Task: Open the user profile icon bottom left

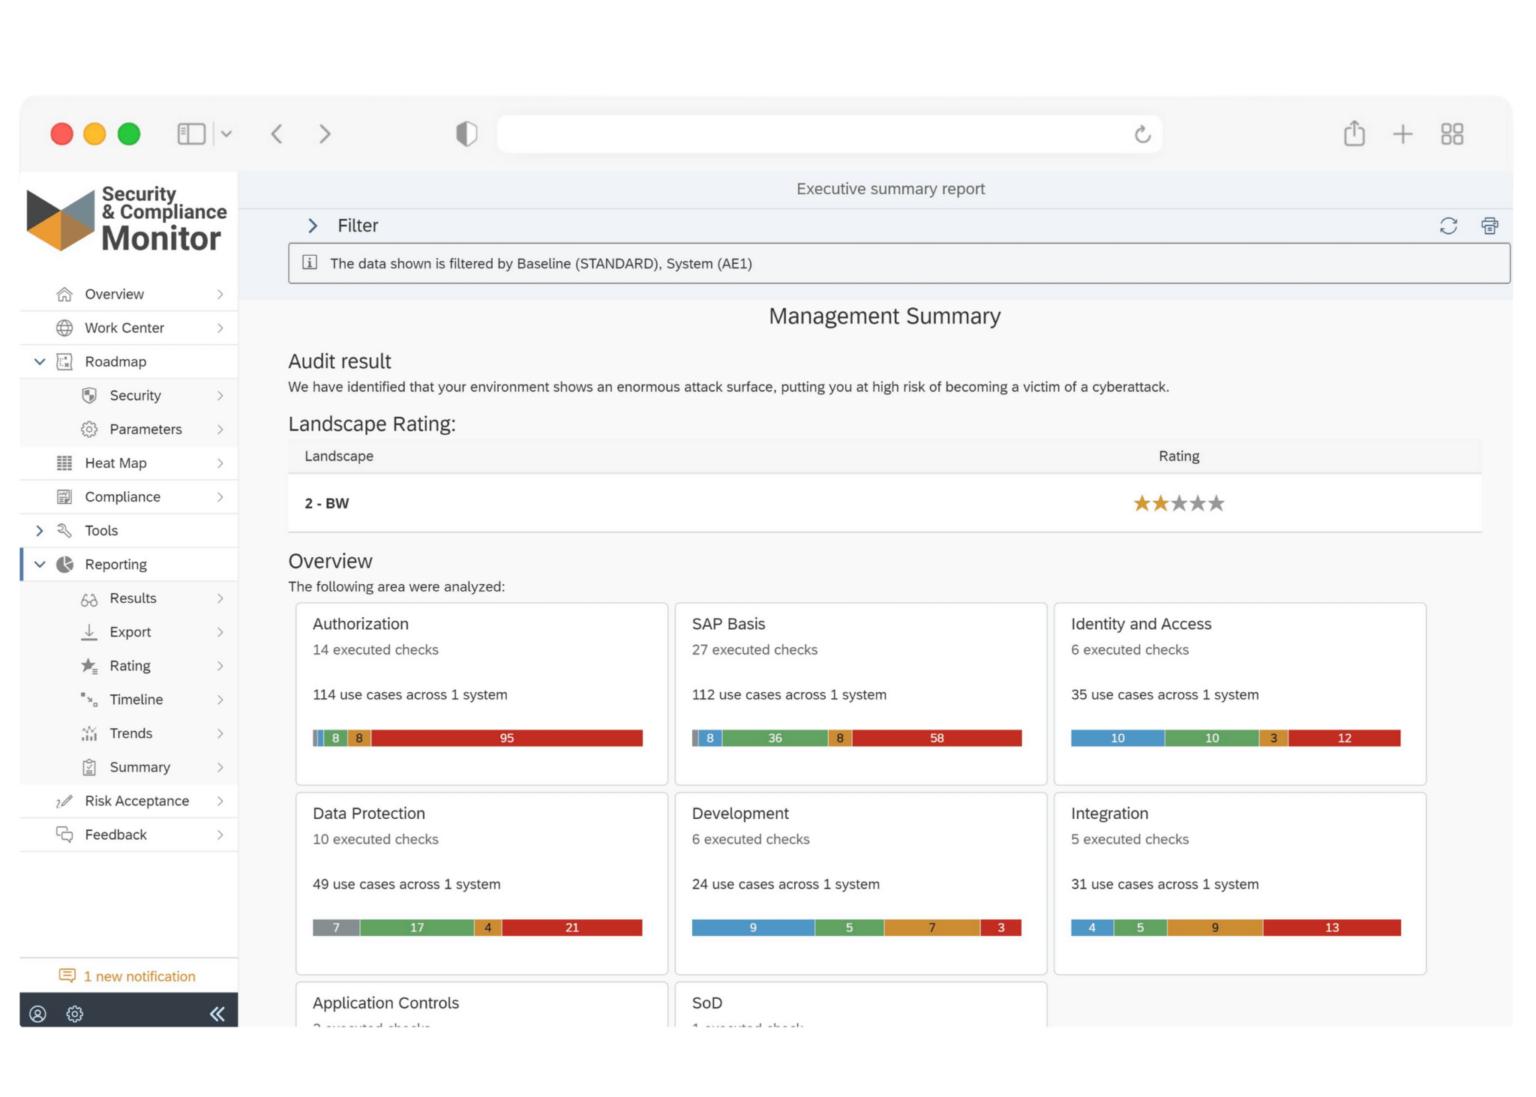Action: pyautogui.click(x=38, y=1014)
